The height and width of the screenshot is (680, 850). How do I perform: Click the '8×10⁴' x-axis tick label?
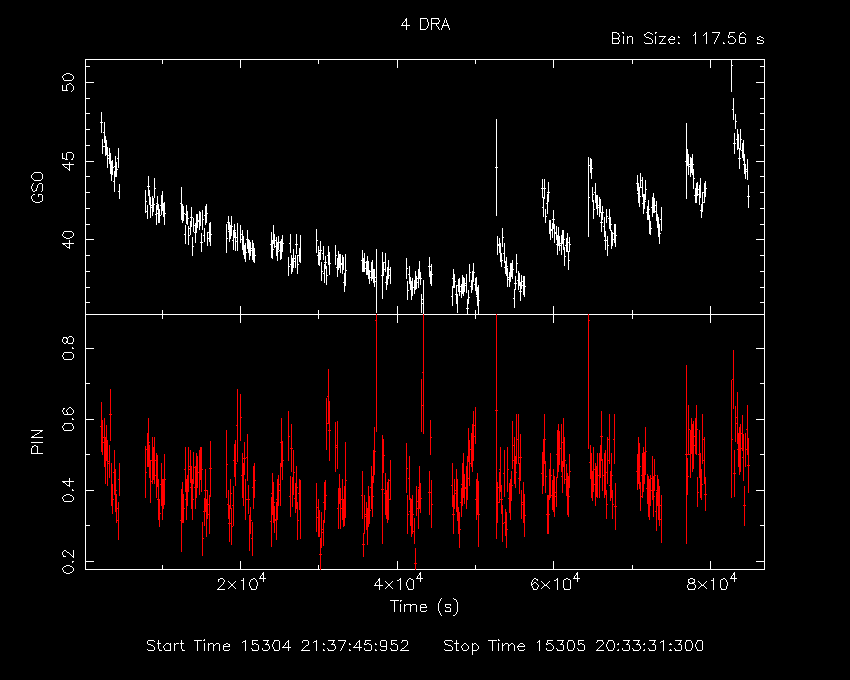tap(712, 584)
